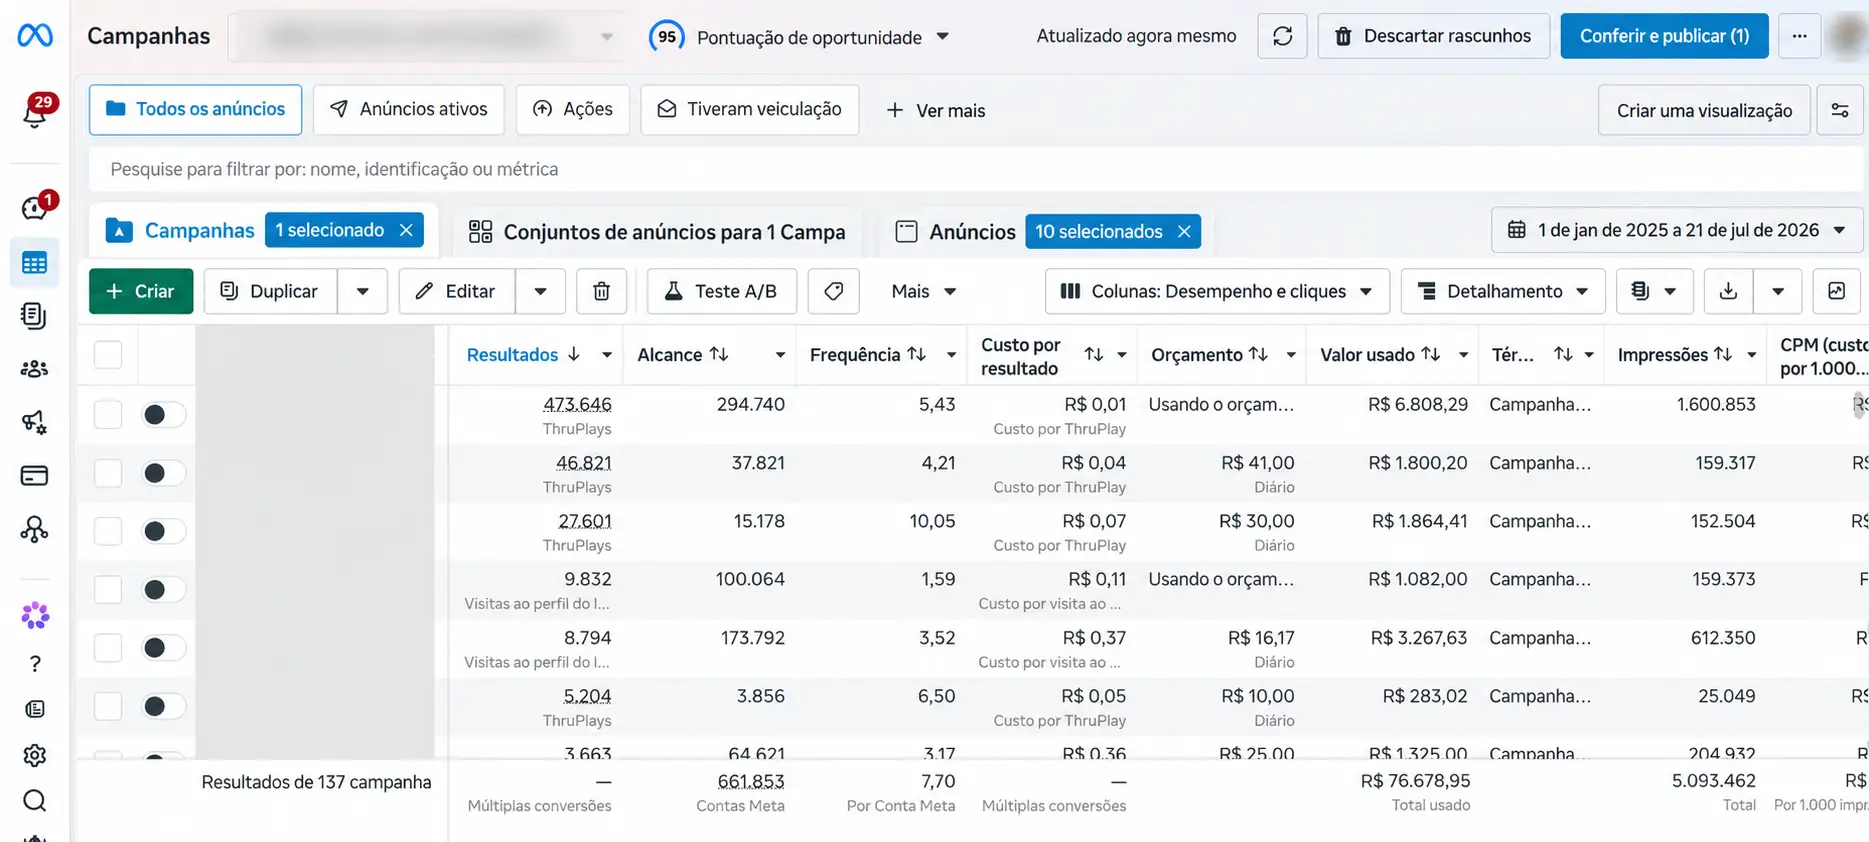
Task: Open the news page icon in sidebar
Action: (x=35, y=709)
